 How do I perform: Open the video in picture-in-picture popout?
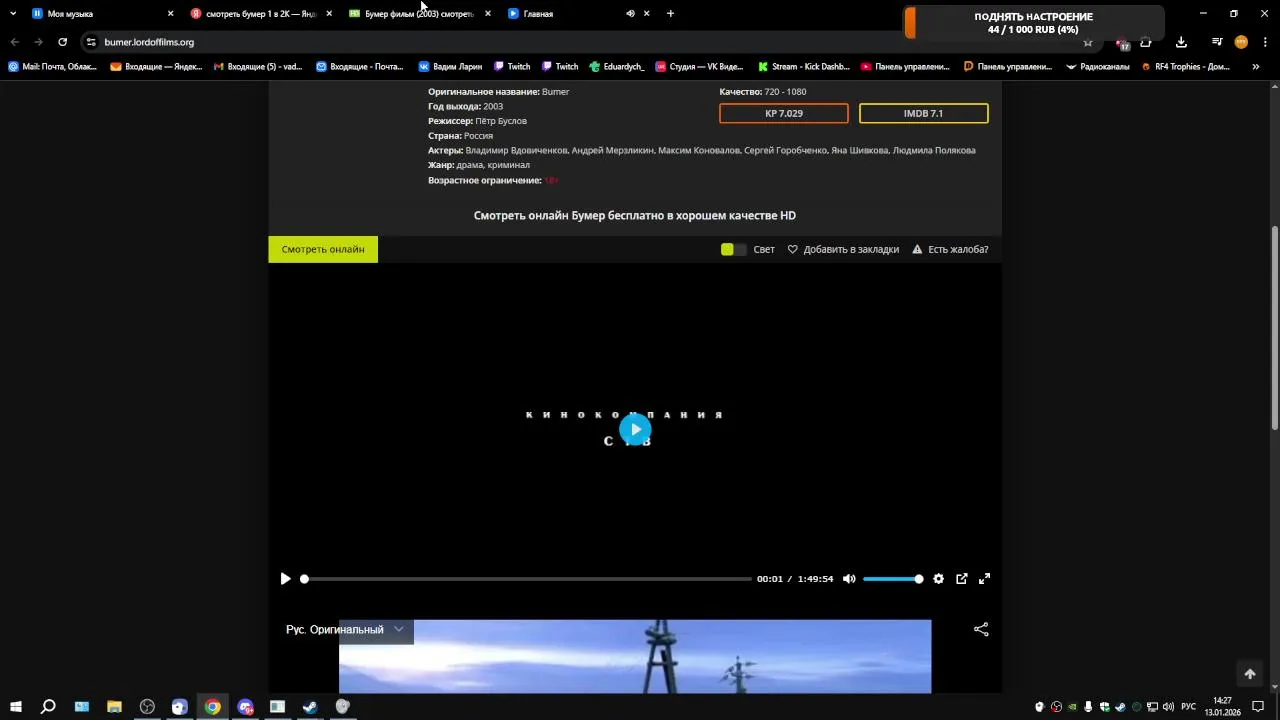pos(962,579)
